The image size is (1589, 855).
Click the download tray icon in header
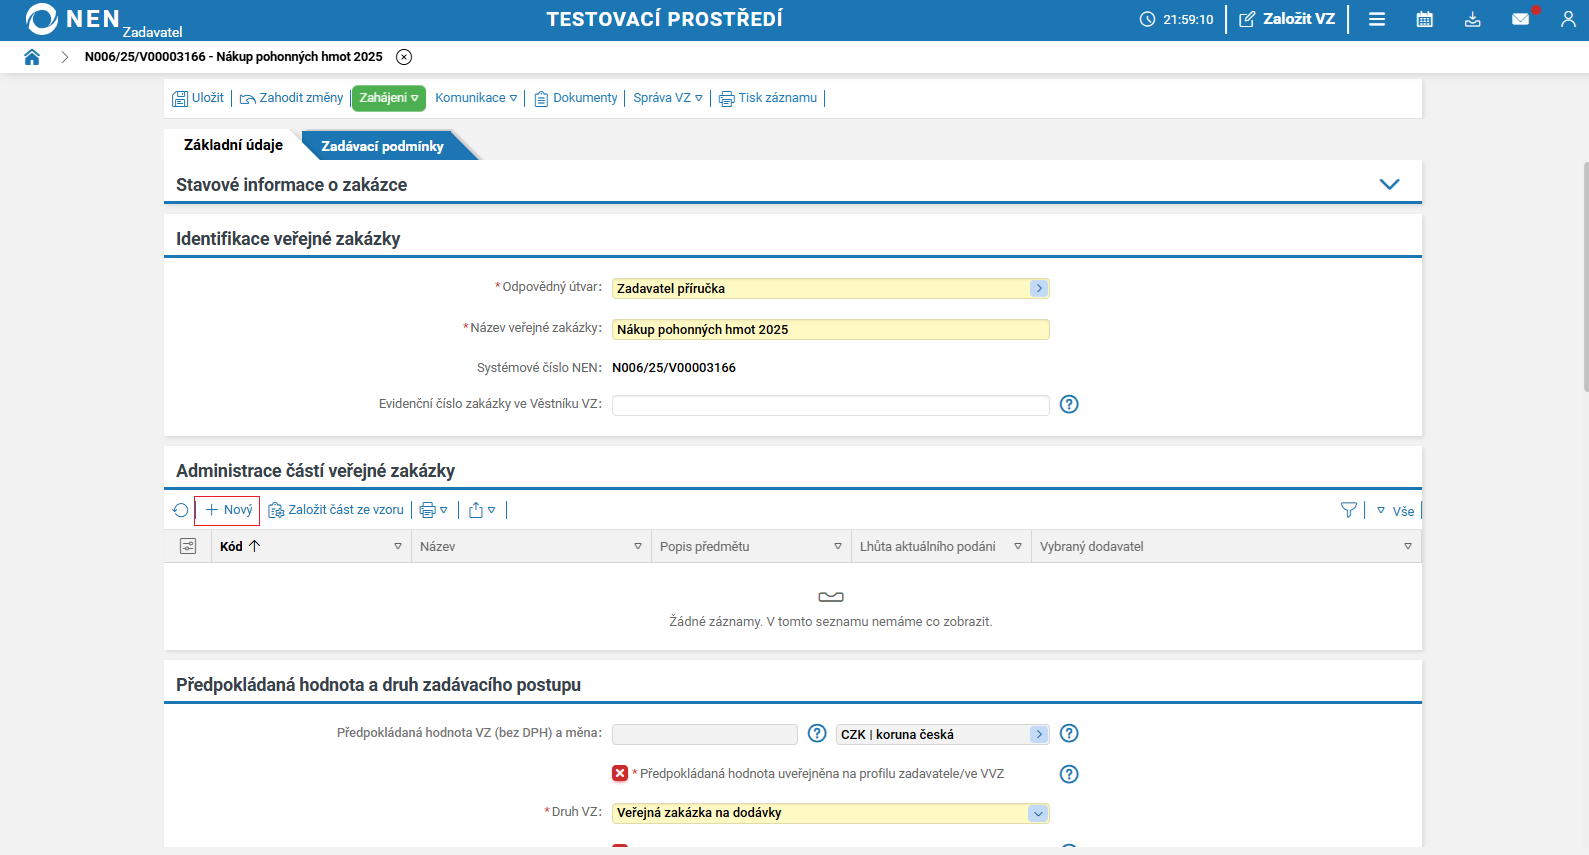1472,19
